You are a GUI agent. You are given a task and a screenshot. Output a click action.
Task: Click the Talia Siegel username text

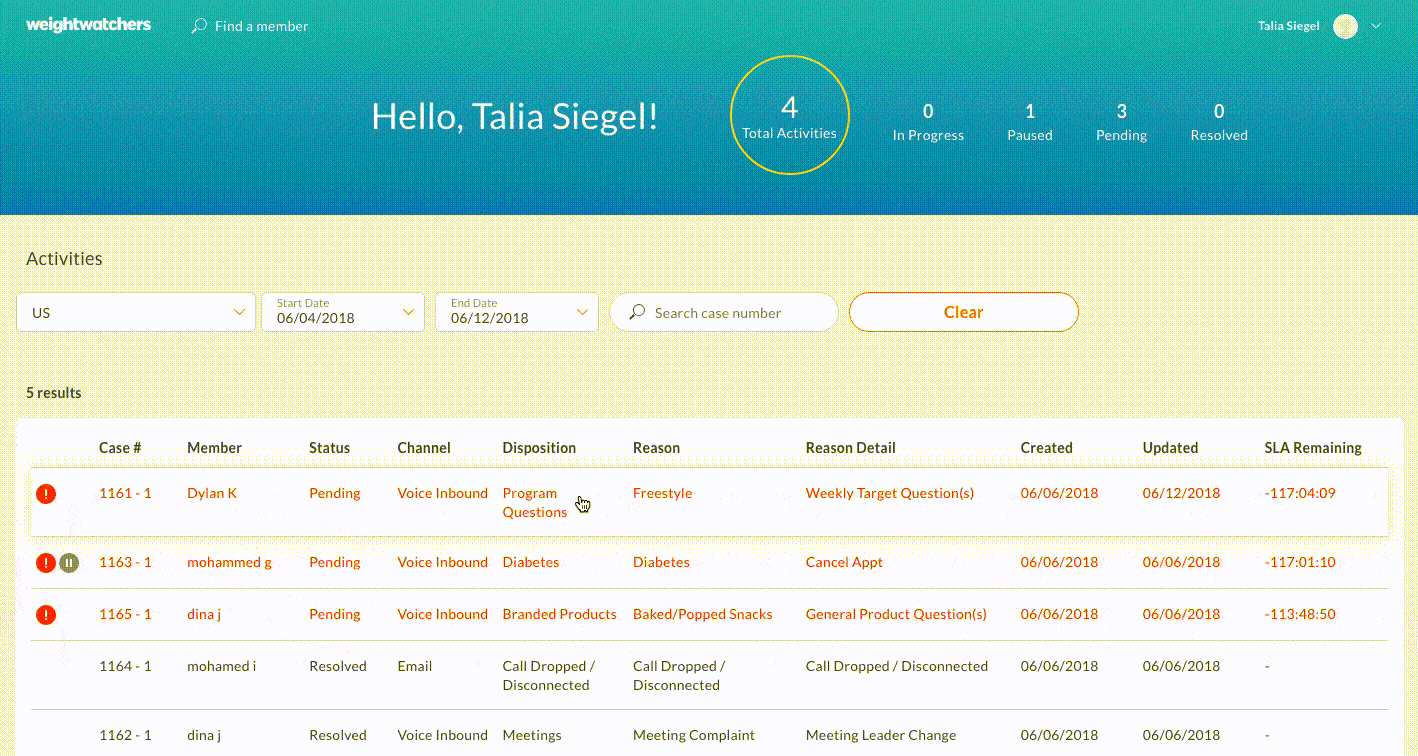[1289, 26]
